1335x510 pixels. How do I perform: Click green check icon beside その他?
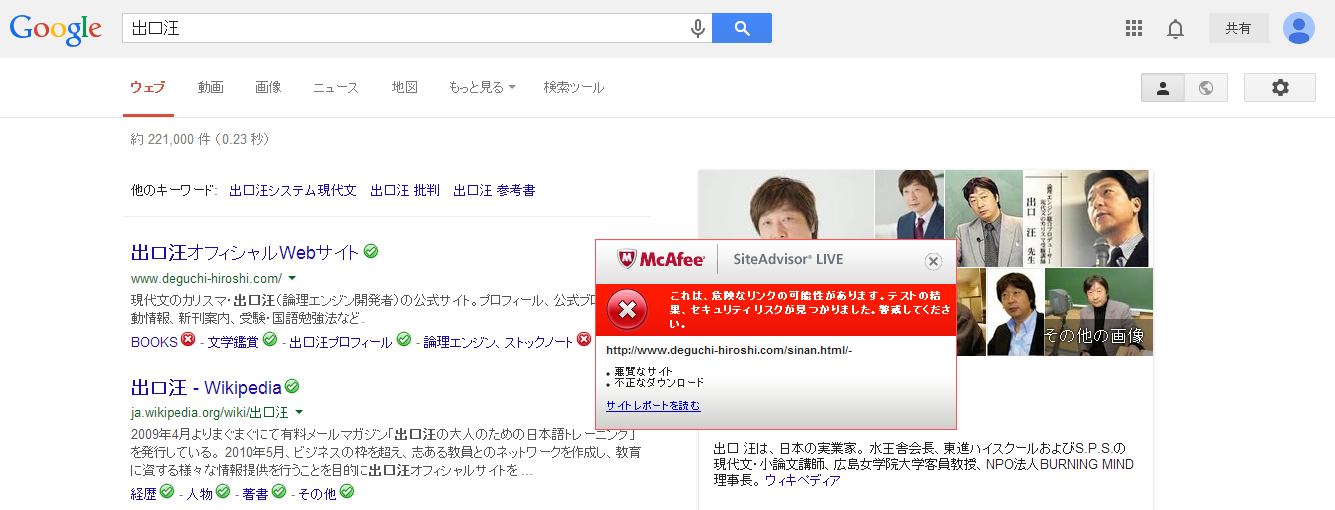tap(346, 492)
